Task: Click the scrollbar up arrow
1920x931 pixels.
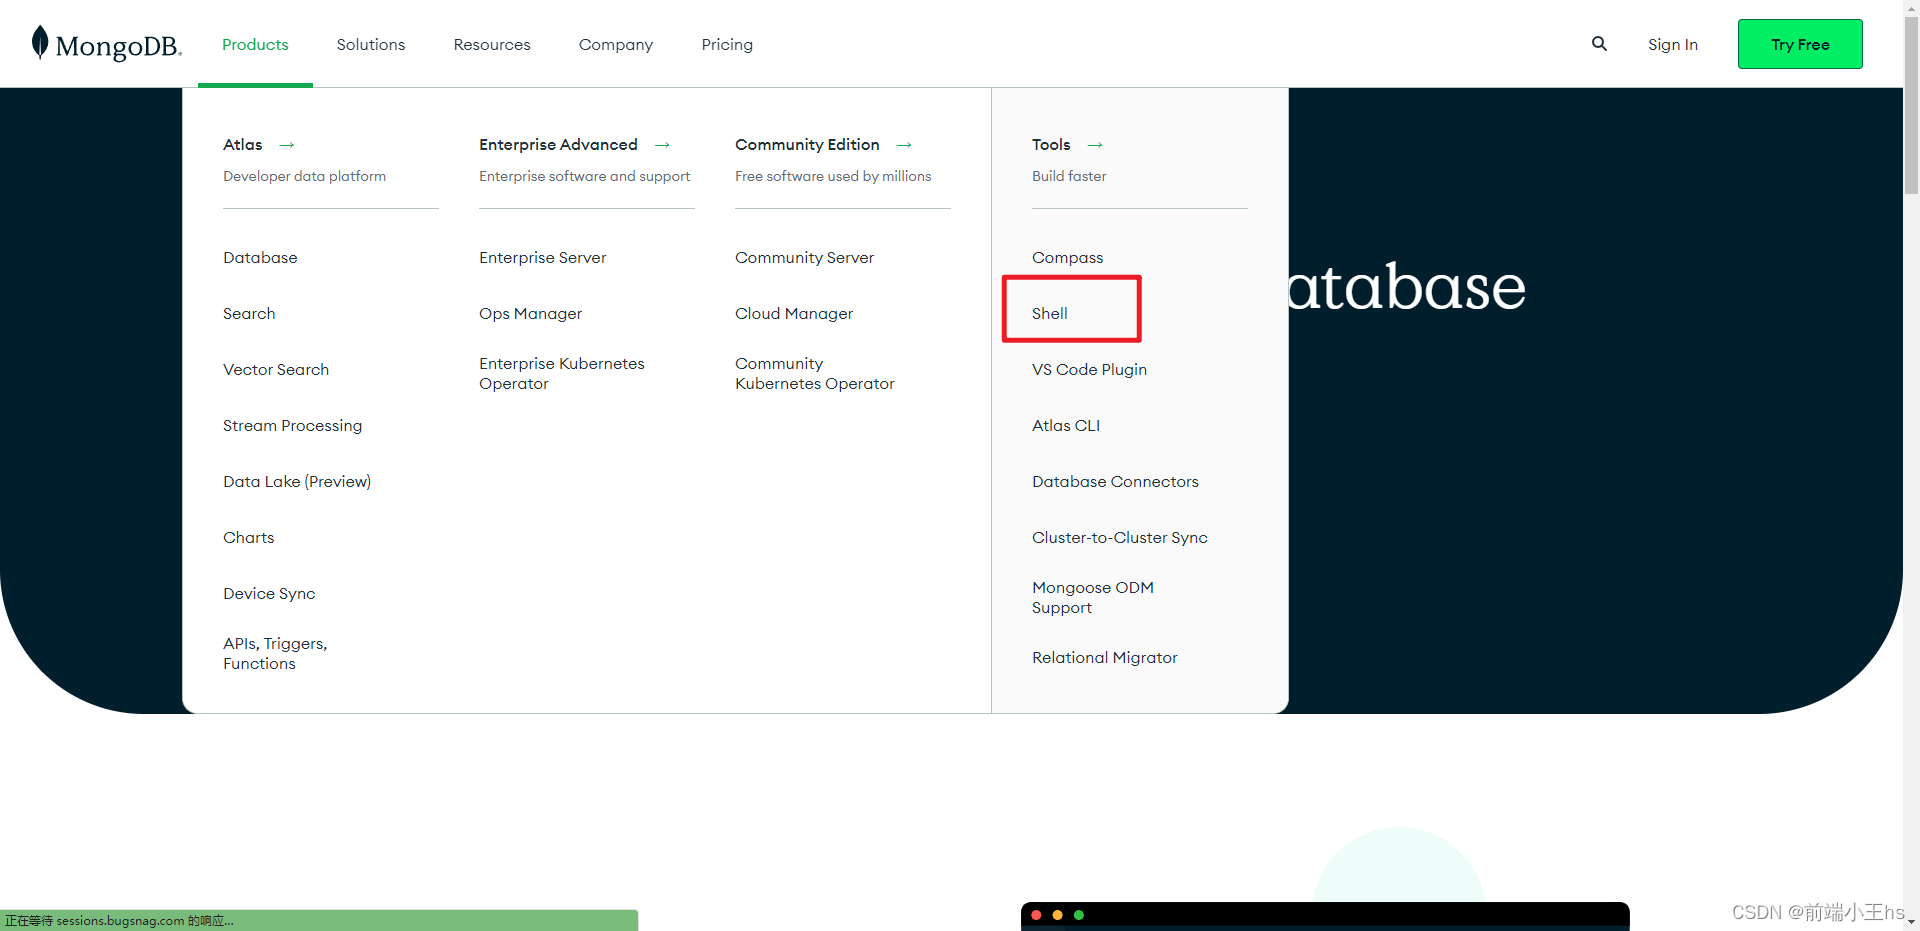Action: [x=1911, y=8]
